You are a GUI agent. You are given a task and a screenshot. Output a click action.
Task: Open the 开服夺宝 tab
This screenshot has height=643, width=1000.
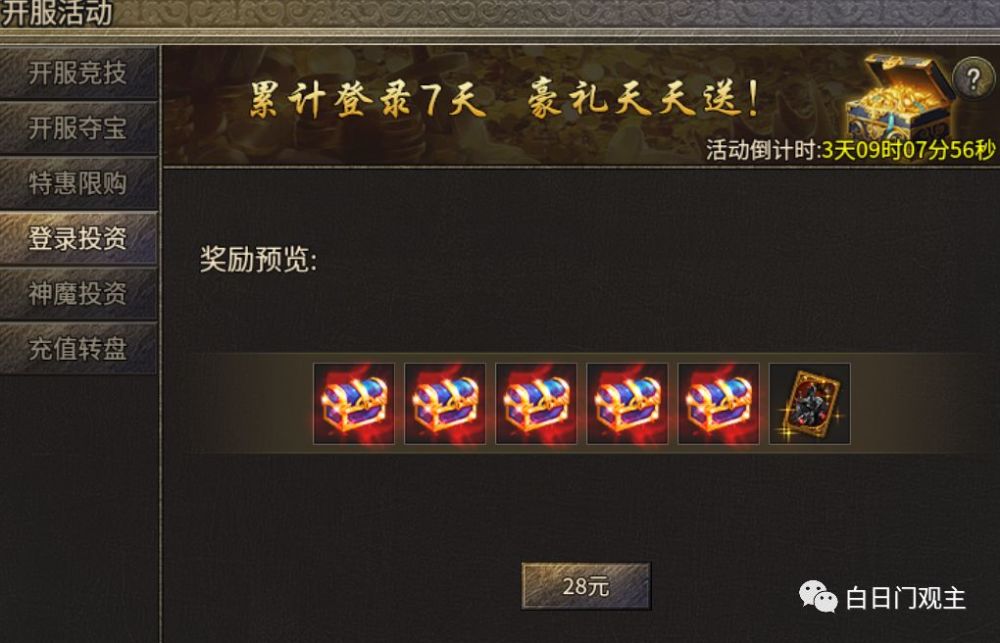[x=78, y=128]
